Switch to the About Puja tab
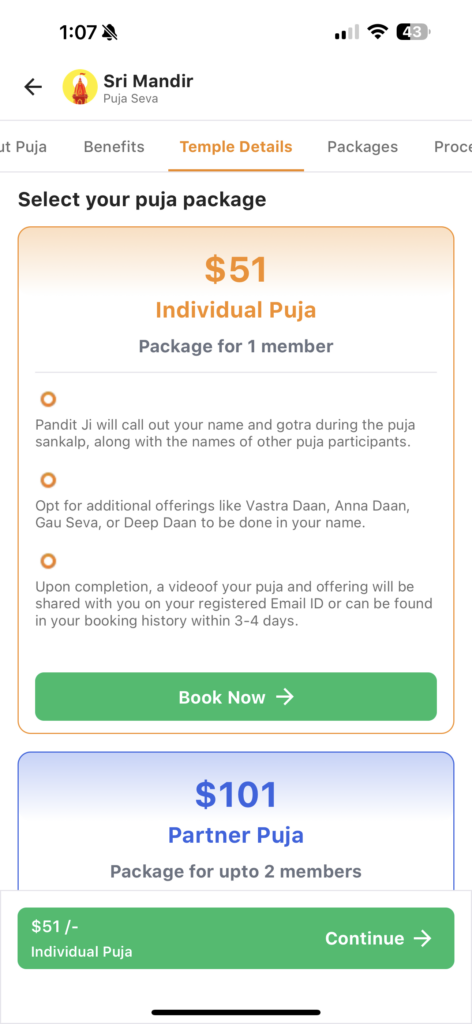This screenshot has height=1024, width=472. 24,147
